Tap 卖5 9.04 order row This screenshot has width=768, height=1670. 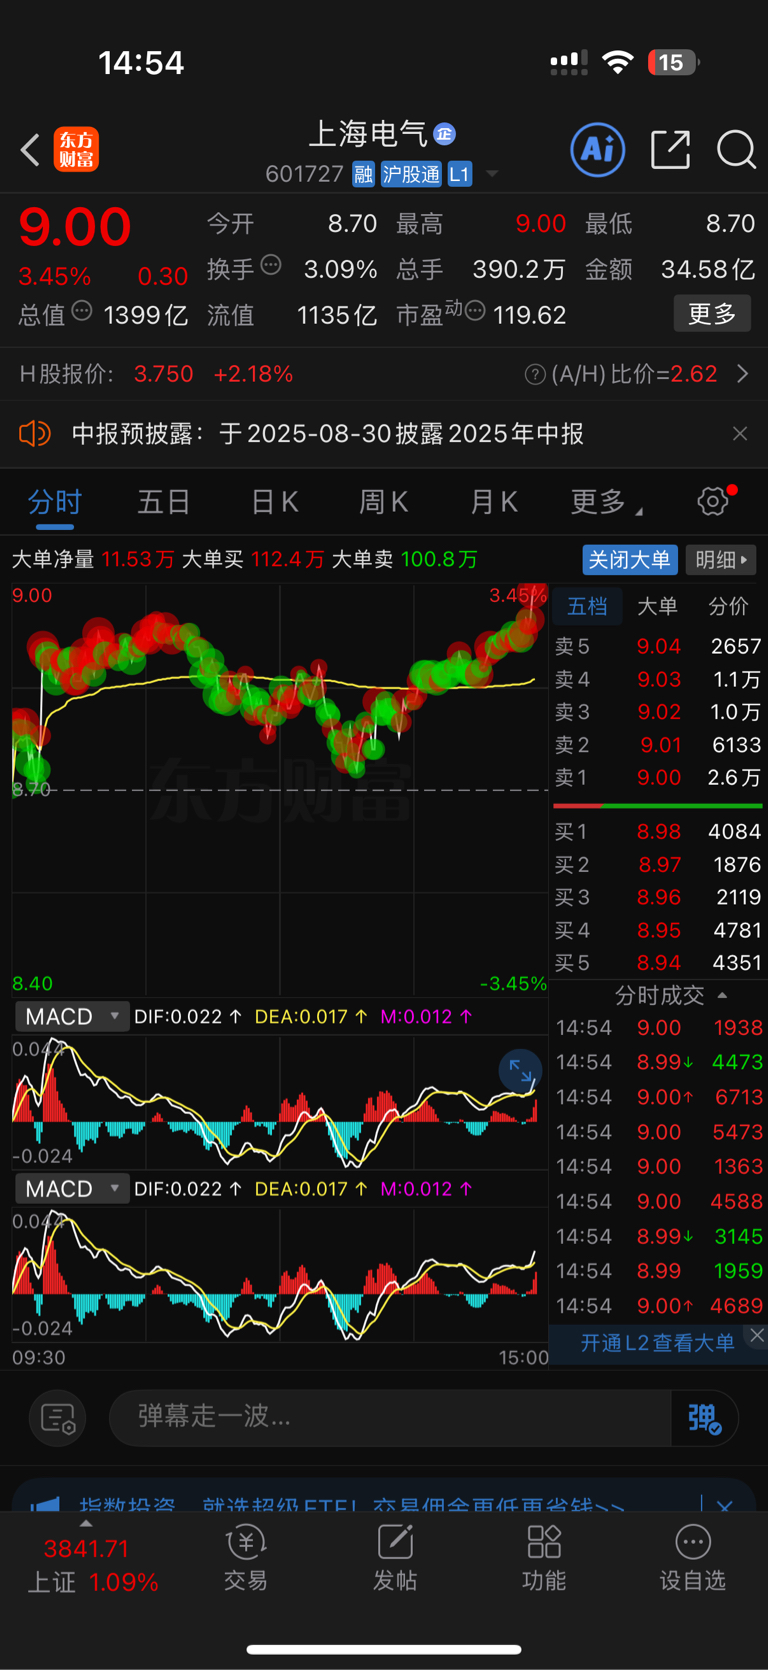point(658,646)
